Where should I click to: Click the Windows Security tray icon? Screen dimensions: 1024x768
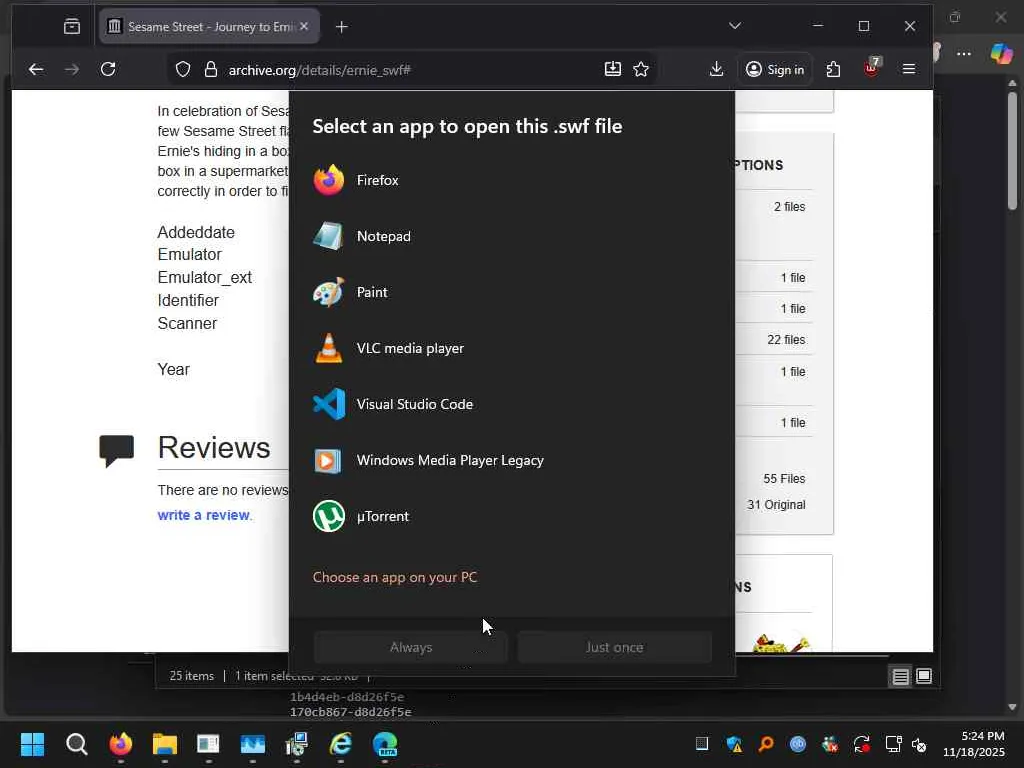coord(734,744)
